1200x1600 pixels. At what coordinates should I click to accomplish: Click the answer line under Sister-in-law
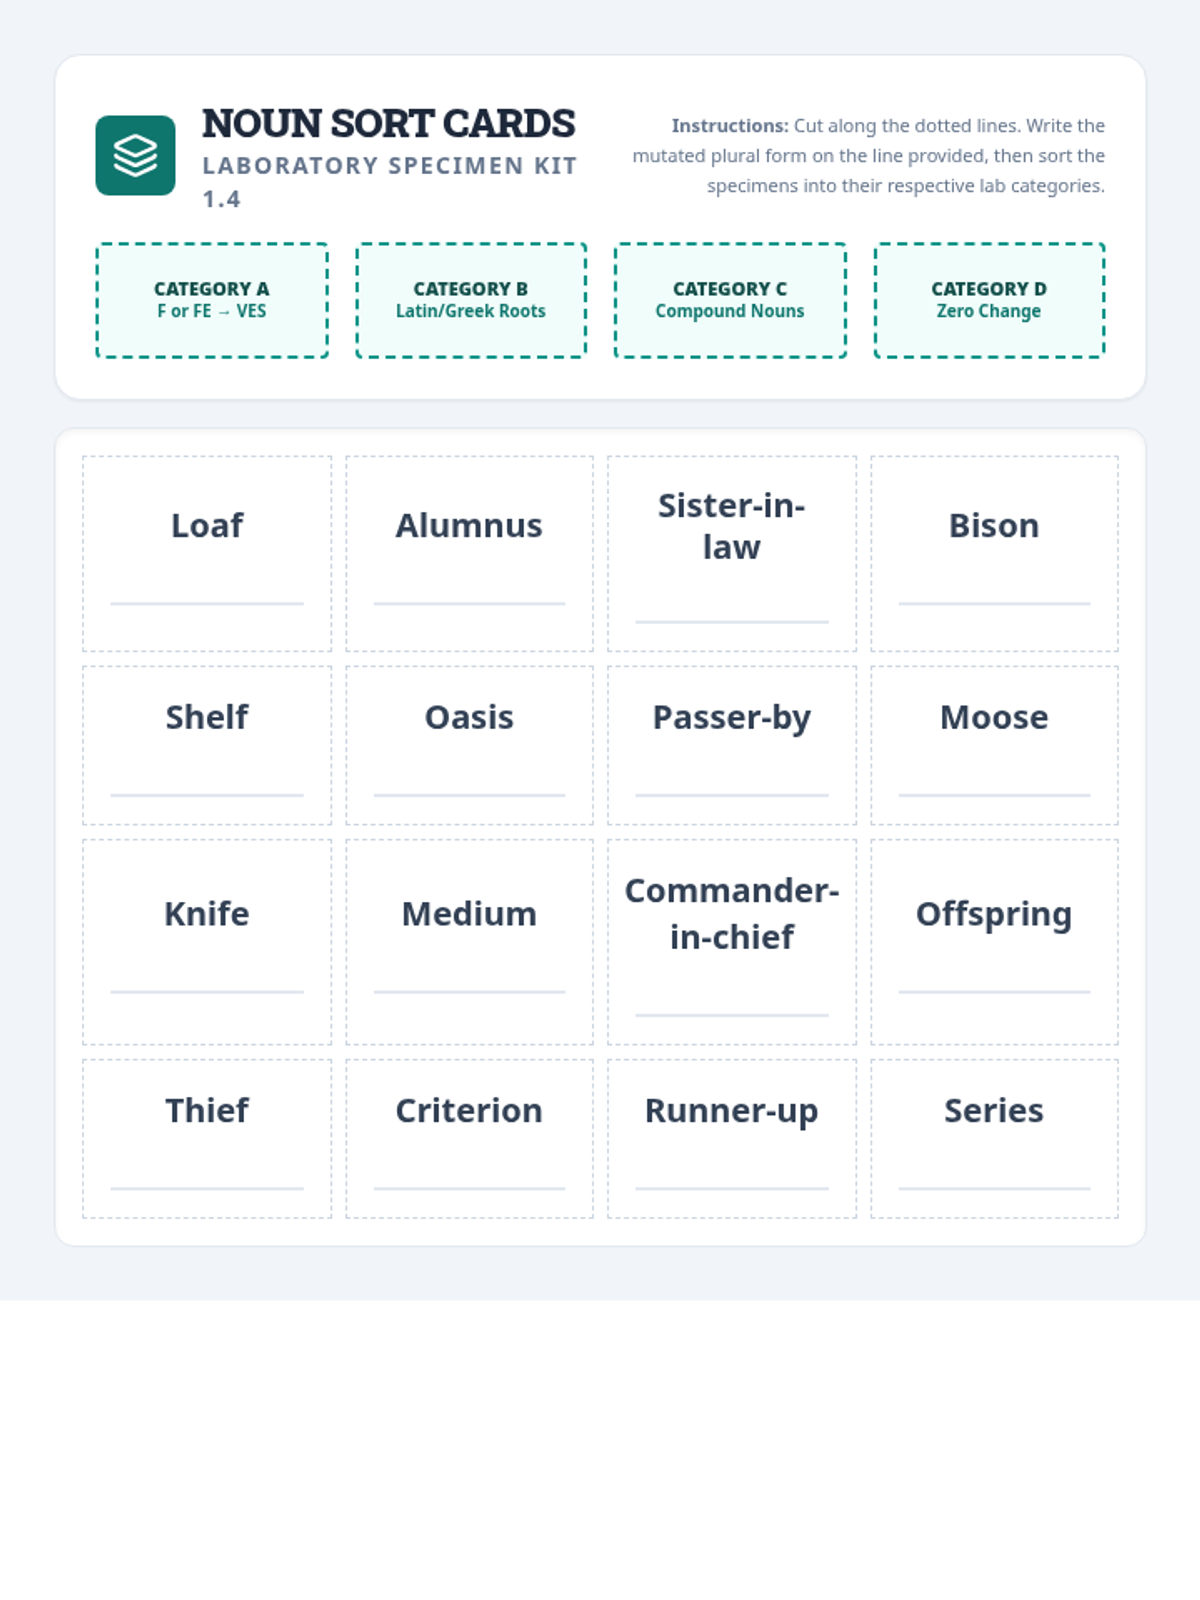(732, 622)
